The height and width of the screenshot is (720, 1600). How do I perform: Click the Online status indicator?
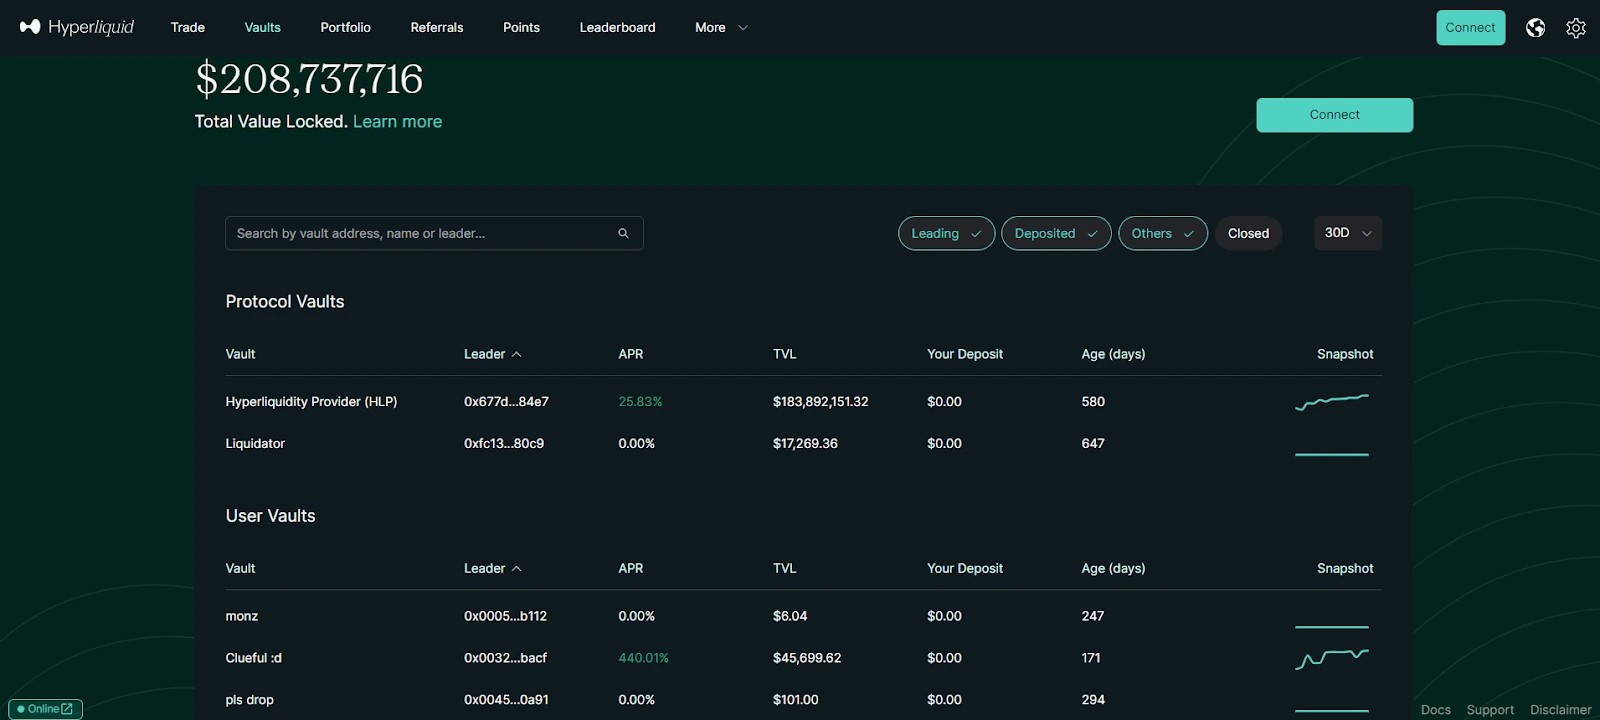coord(45,709)
